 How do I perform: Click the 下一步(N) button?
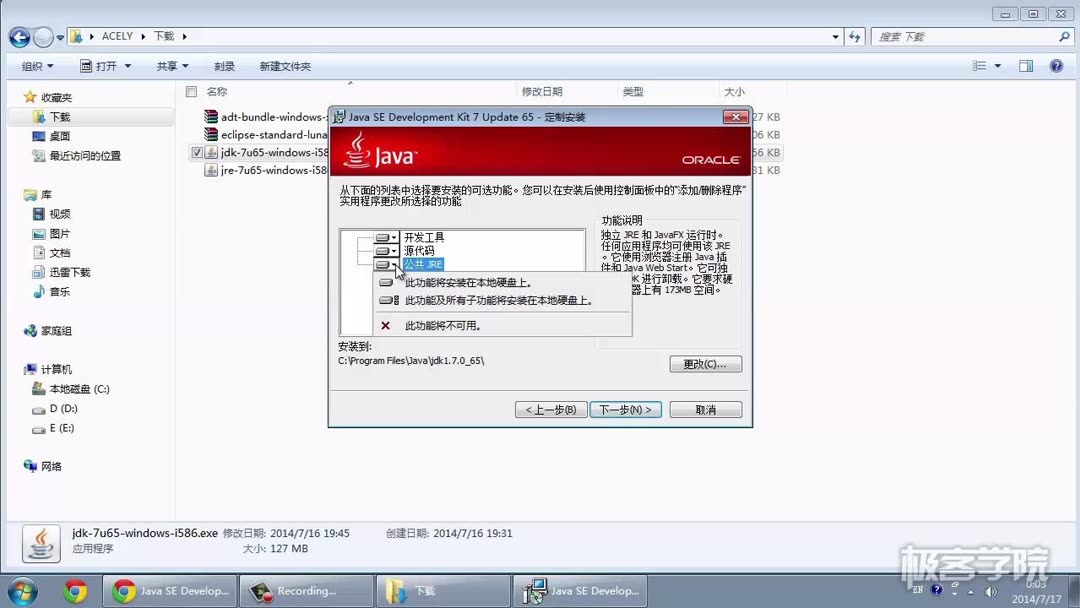[625, 409]
